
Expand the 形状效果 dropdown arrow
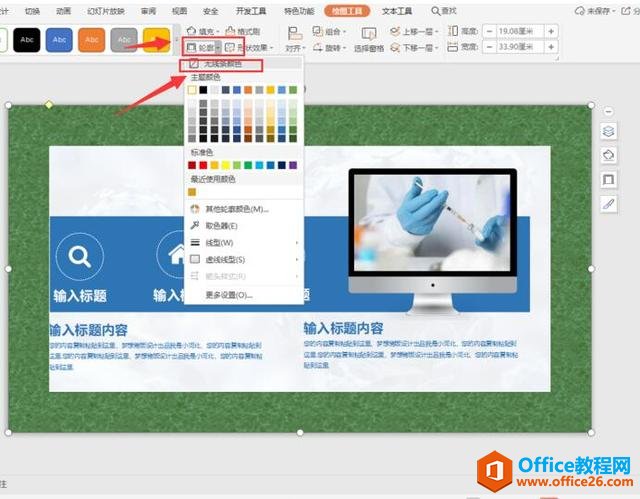point(271,48)
